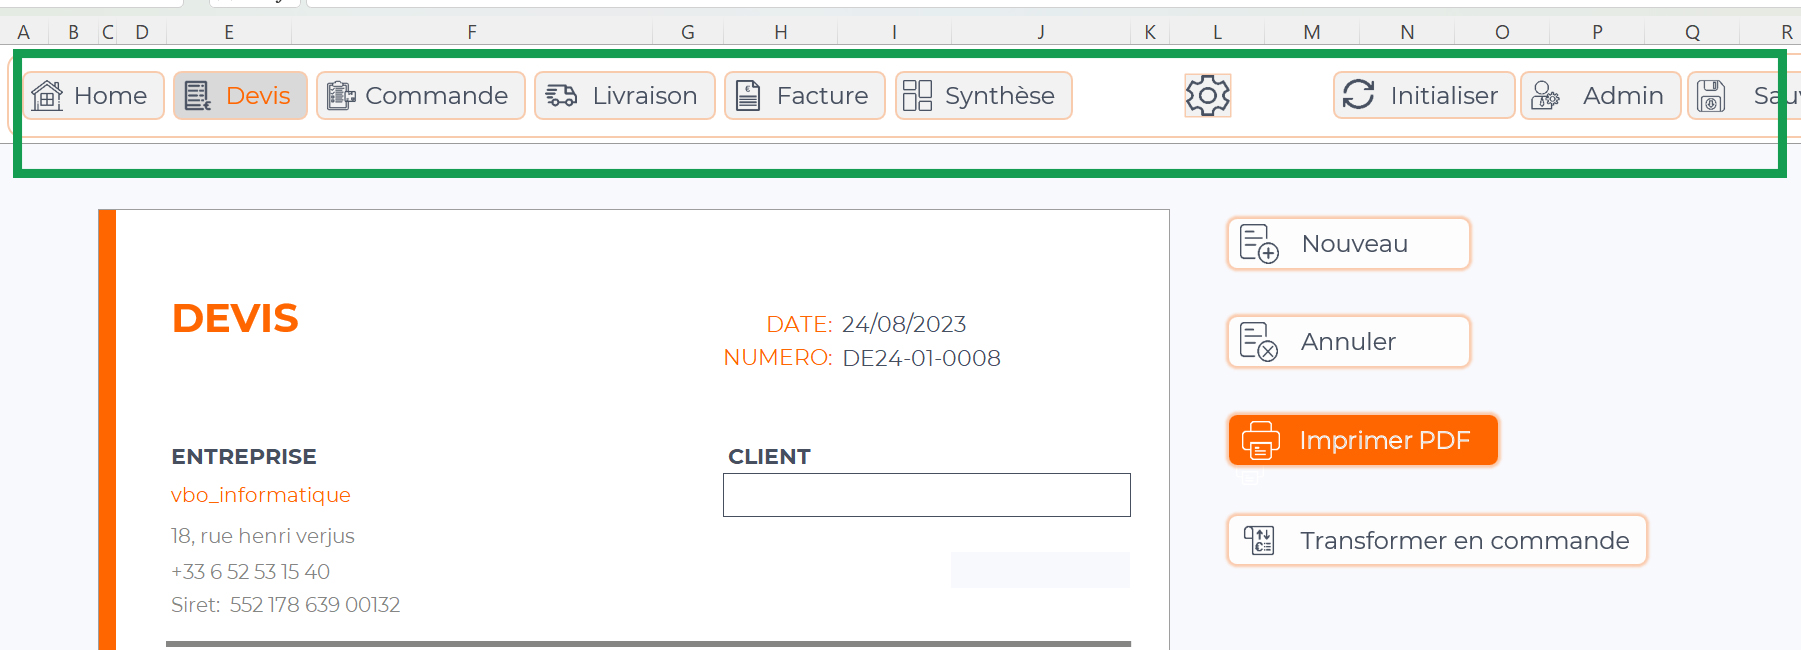Click the Livraison truck icon
Screen dimensions: 1801x650
561,96
